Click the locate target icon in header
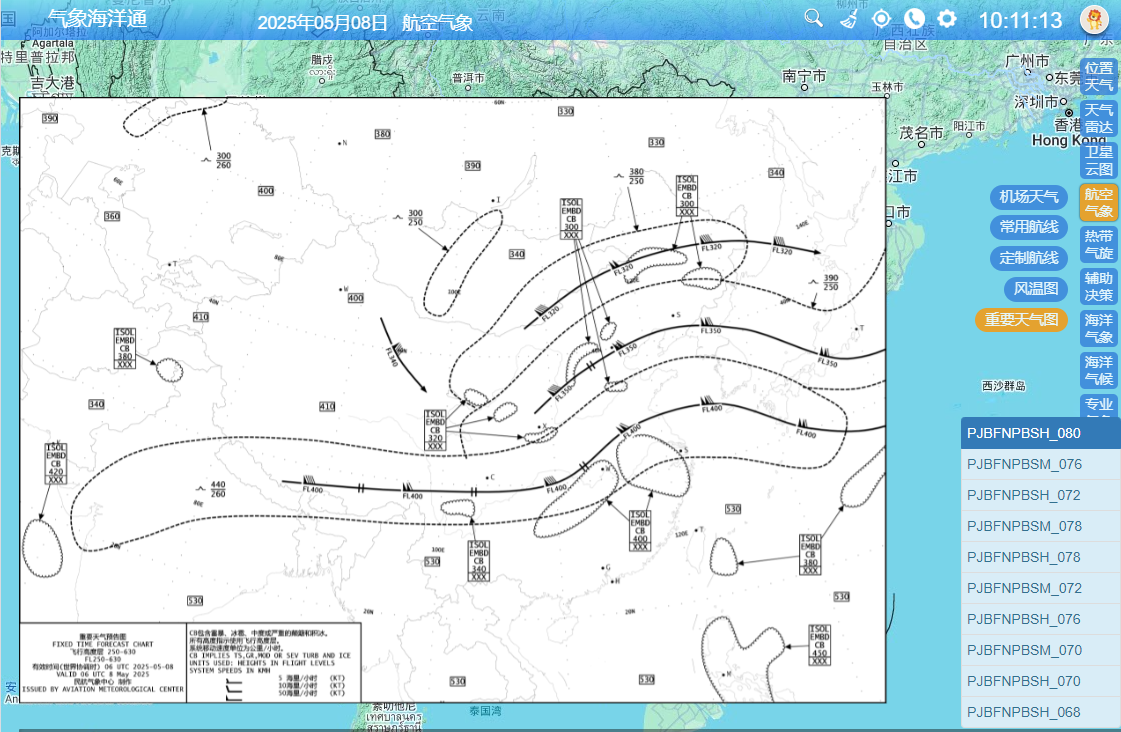1121x732 pixels. pos(882,19)
